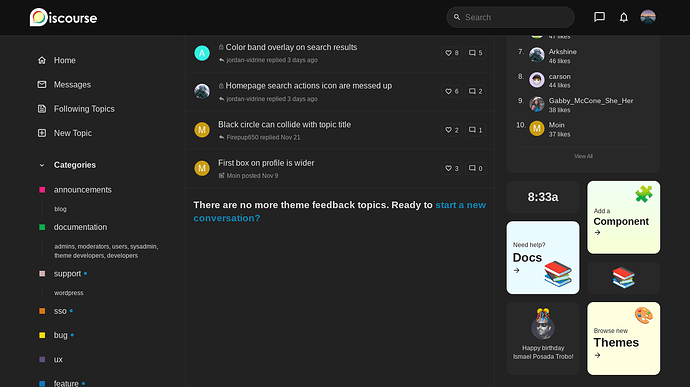Click the support category color square
This screenshot has width=690, height=387.
pyautogui.click(x=42, y=273)
